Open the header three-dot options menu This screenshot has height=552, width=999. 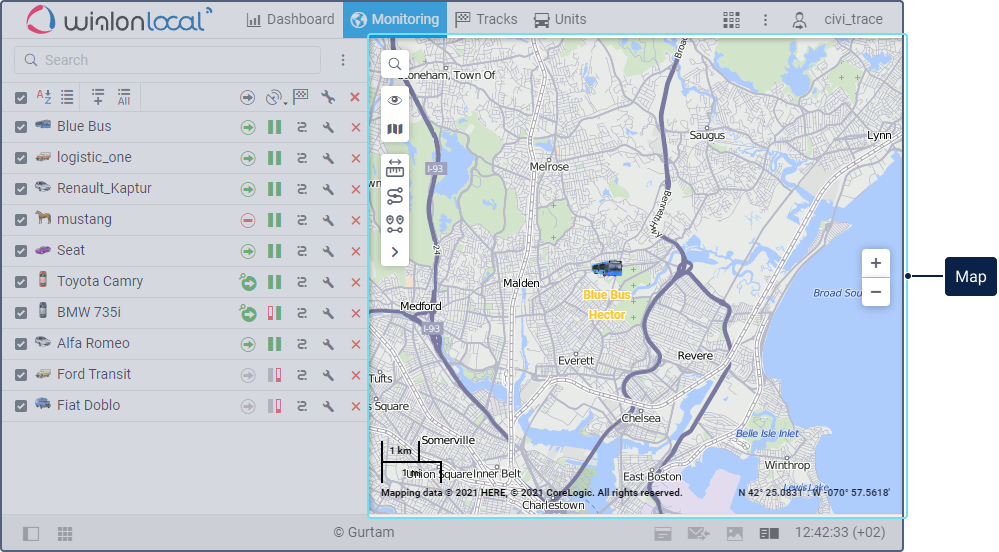[765, 20]
